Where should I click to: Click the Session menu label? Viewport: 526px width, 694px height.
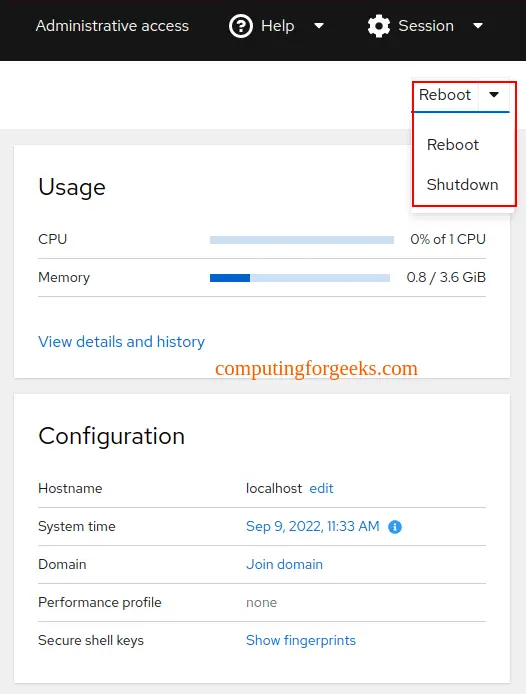point(426,26)
